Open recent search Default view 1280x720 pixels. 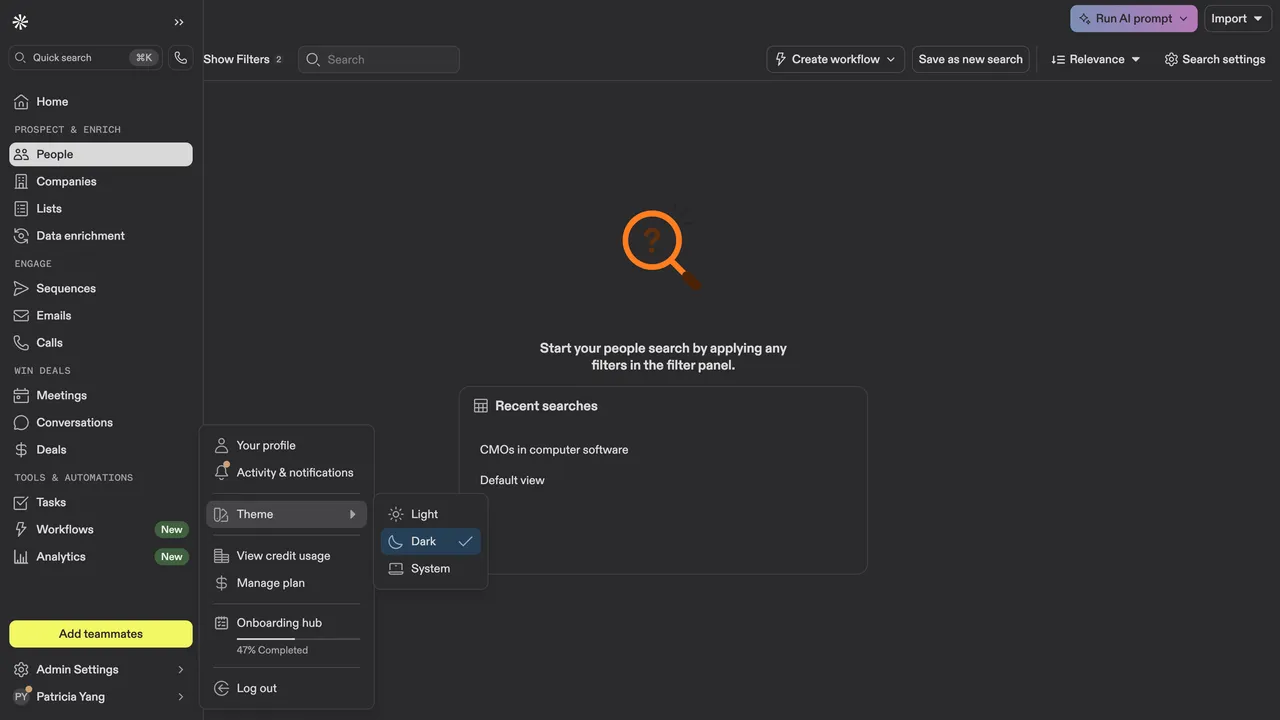[x=512, y=481]
